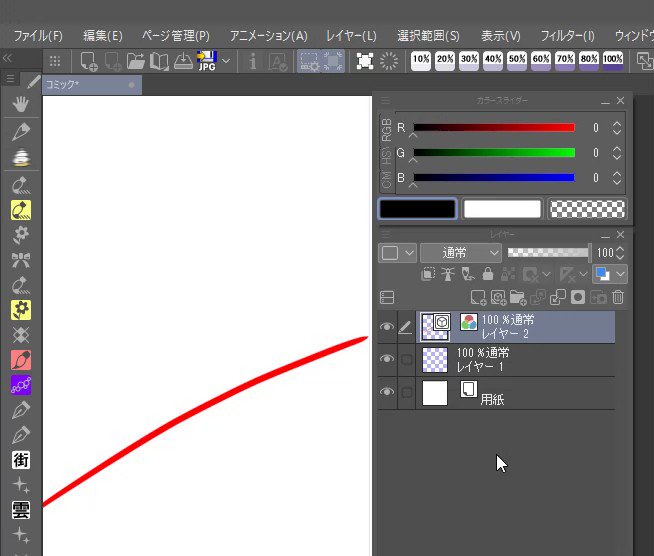Open the レイヤー(L) menu
654x556 pixels.
tap(351, 36)
